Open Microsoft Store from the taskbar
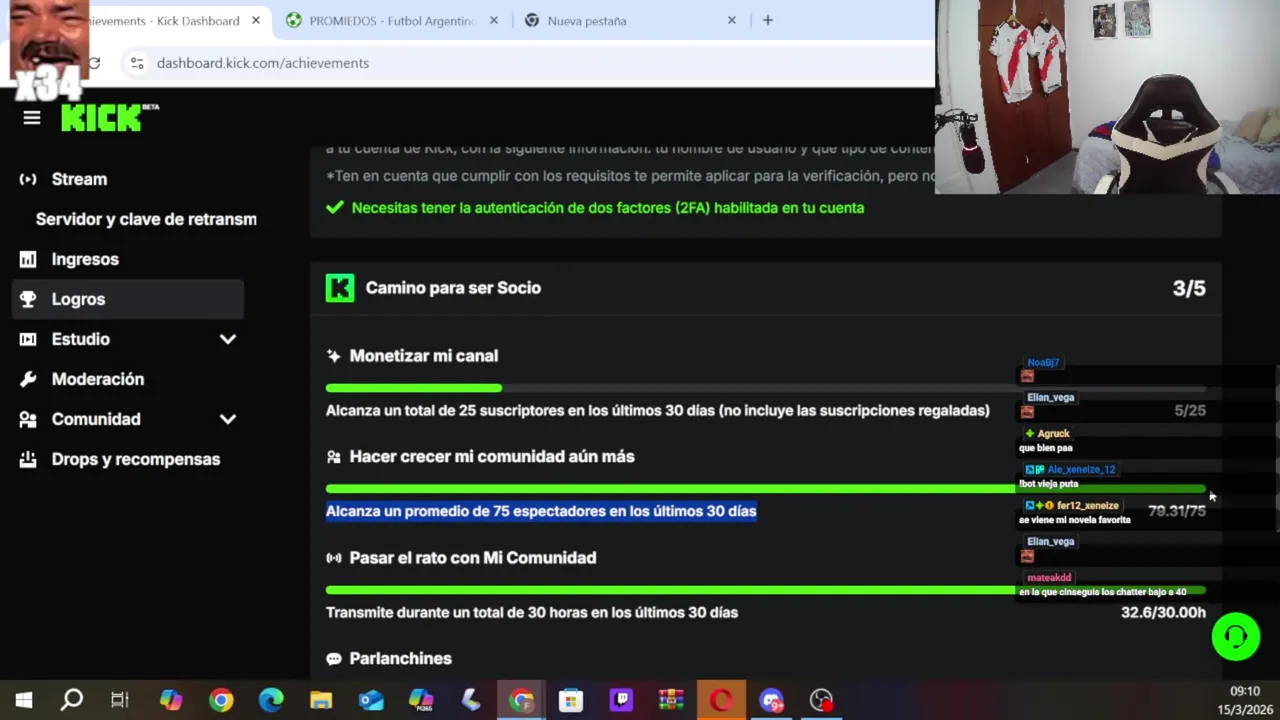The height and width of the screenshot is (720, 1280). pos(571,700)
